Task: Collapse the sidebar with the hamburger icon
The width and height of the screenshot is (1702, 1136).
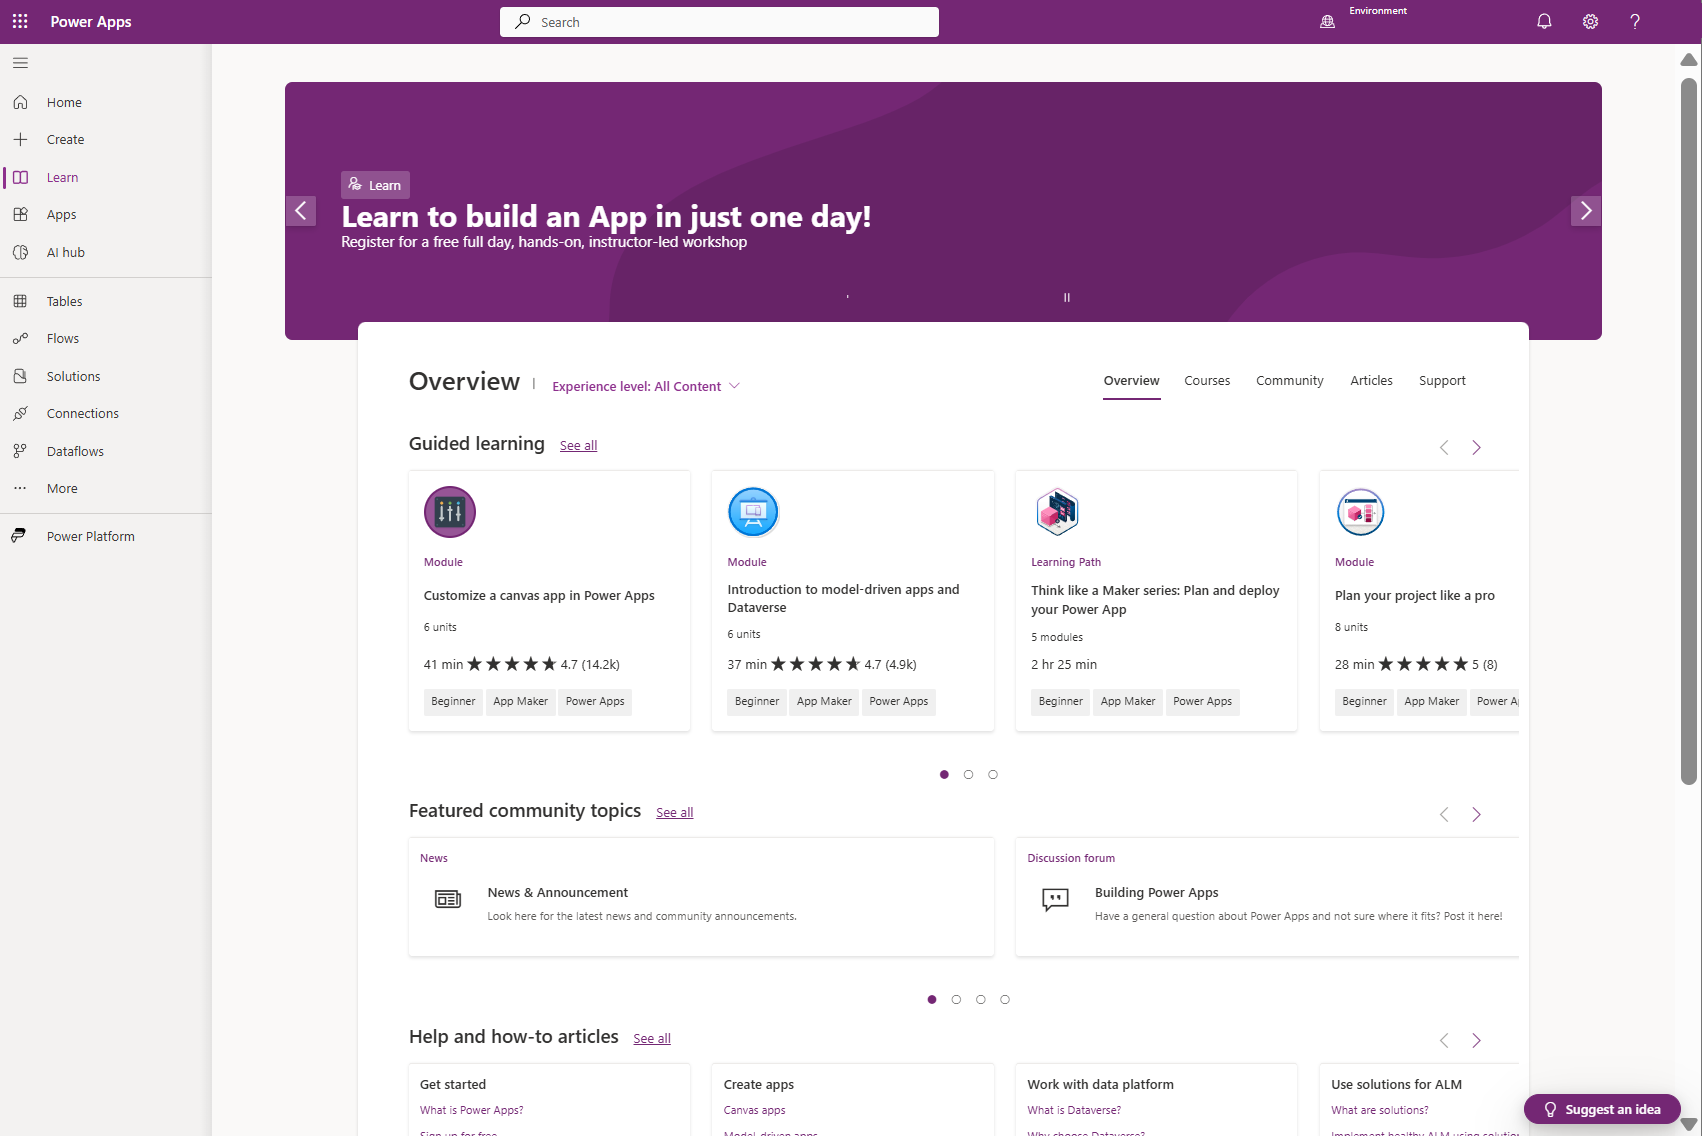Action: (20, 62)
